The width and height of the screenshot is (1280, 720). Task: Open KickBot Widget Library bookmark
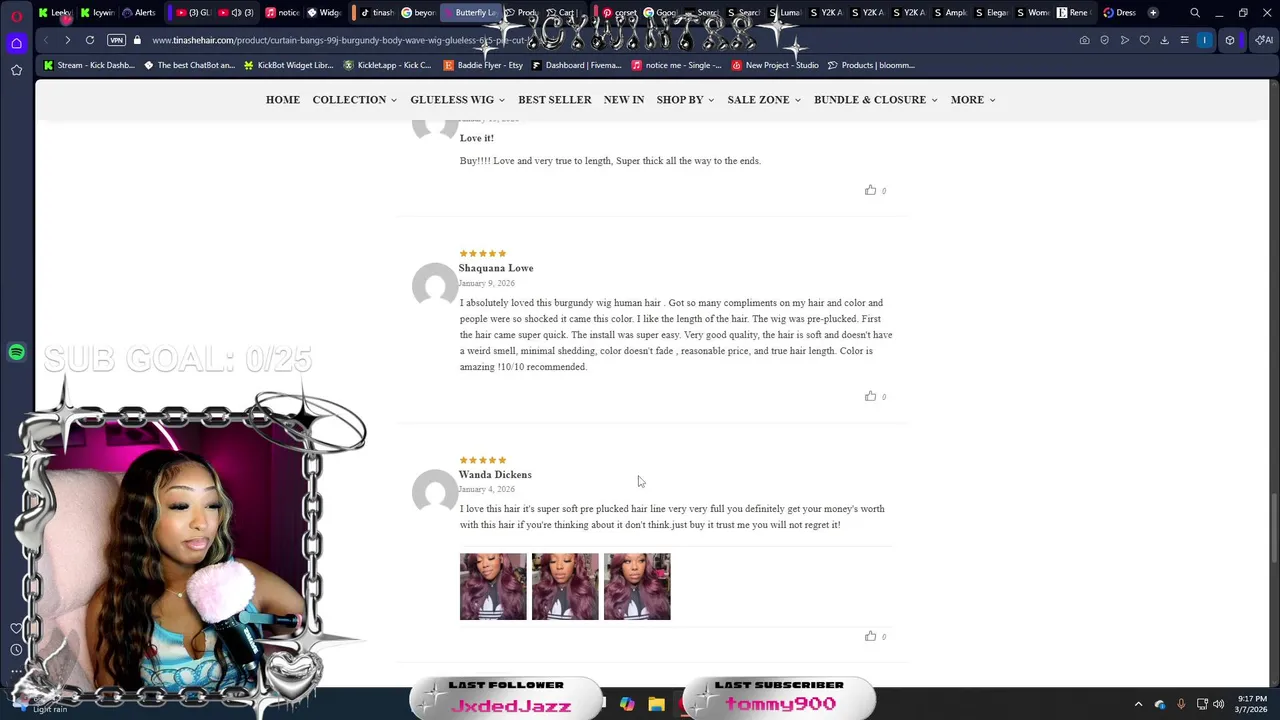point(288,65)
